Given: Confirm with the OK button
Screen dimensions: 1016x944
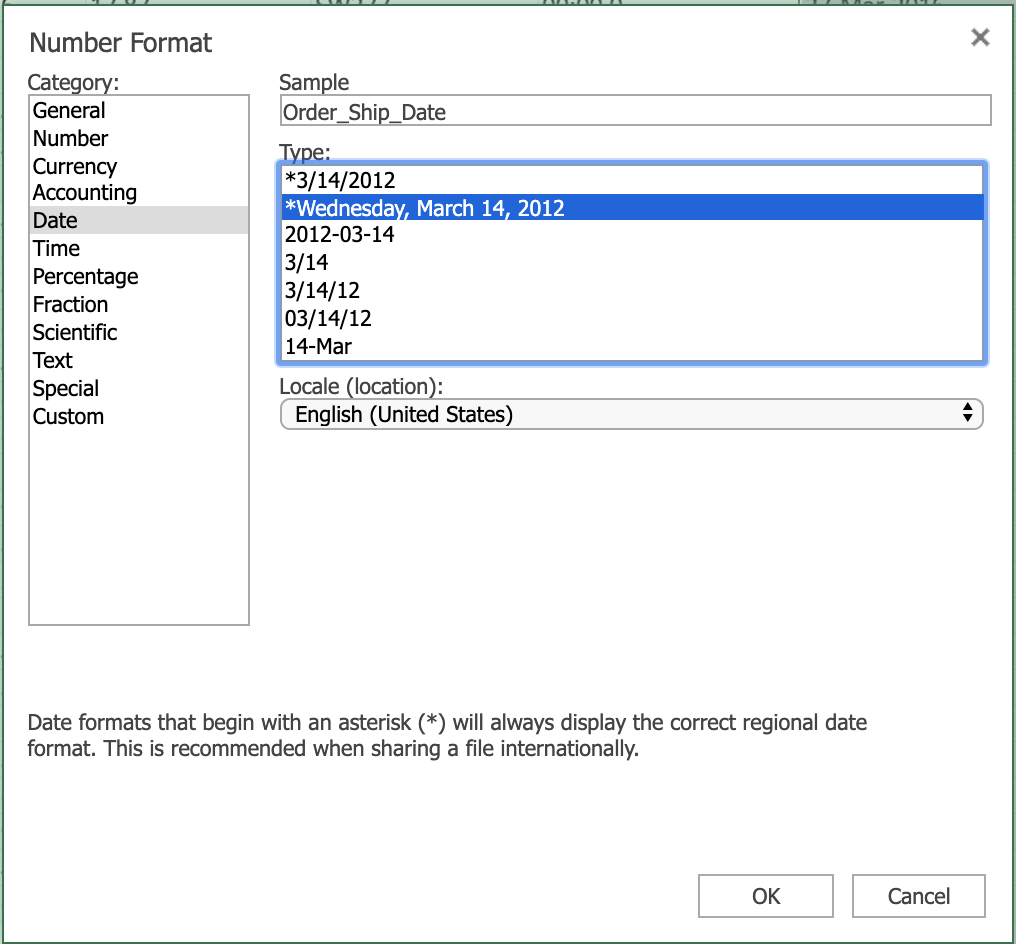Looking at the screenshot, I should coord(765,896).
